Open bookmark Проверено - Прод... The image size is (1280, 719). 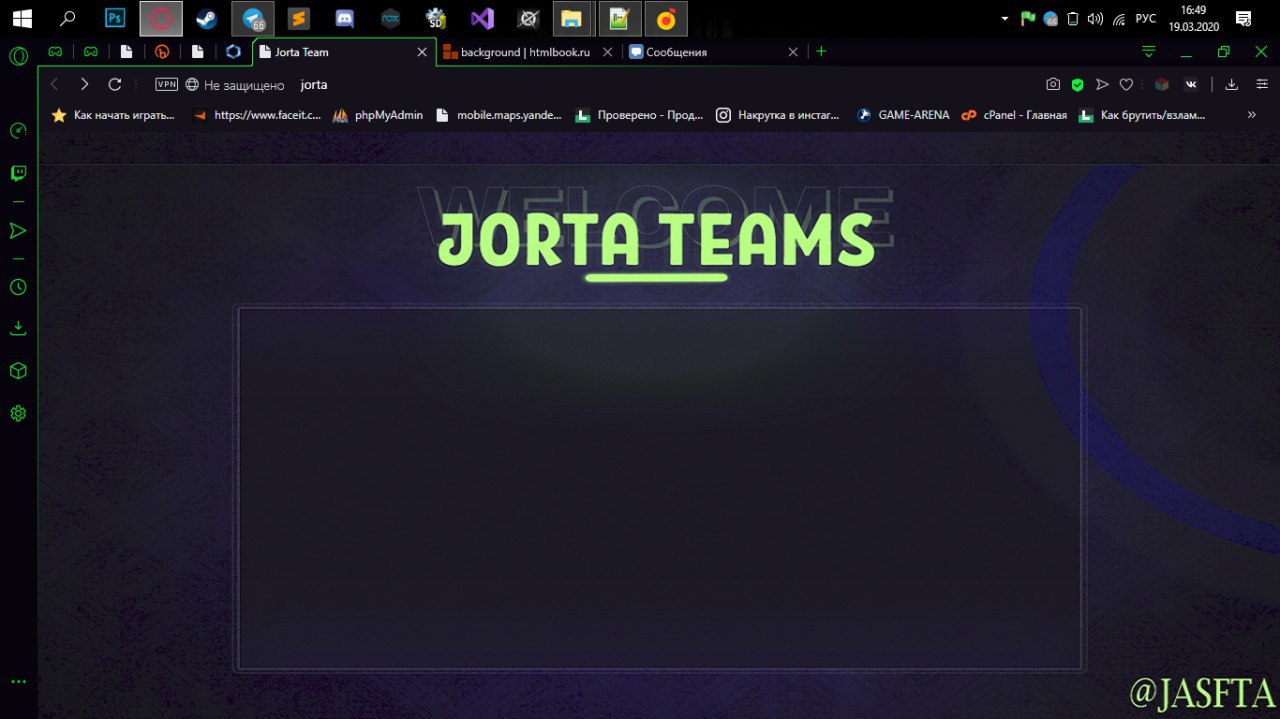639,115
